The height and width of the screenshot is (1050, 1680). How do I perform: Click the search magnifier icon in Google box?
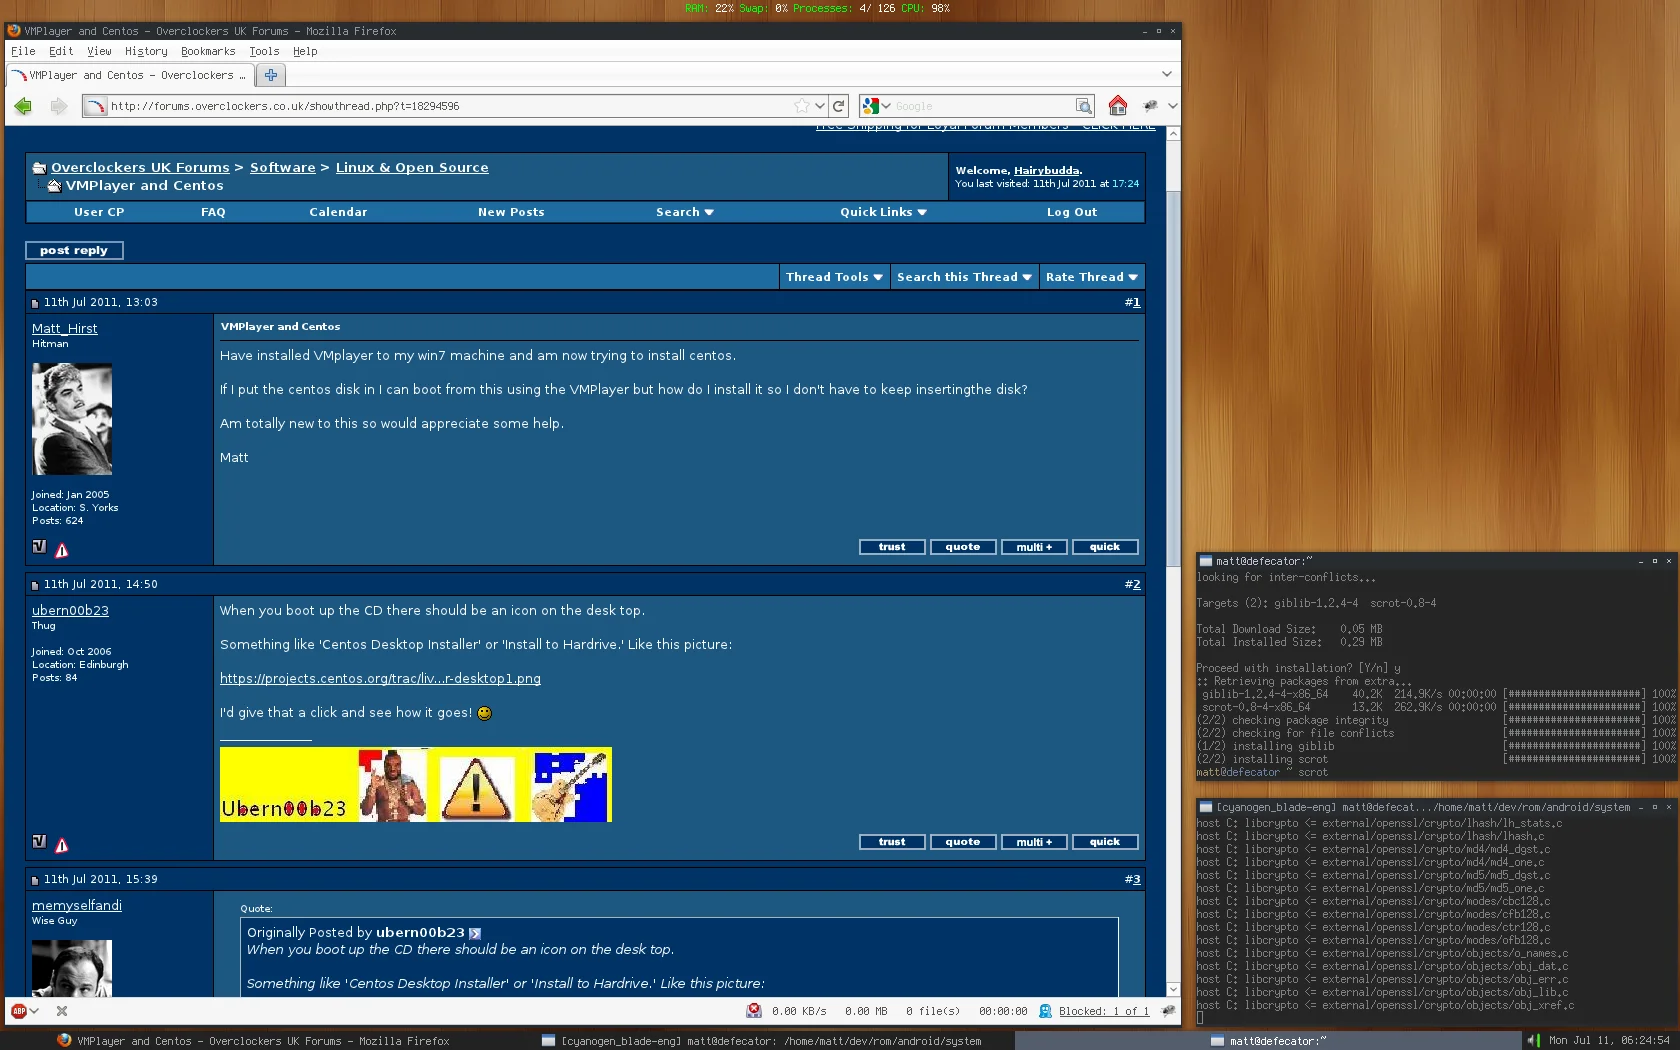1083,106
